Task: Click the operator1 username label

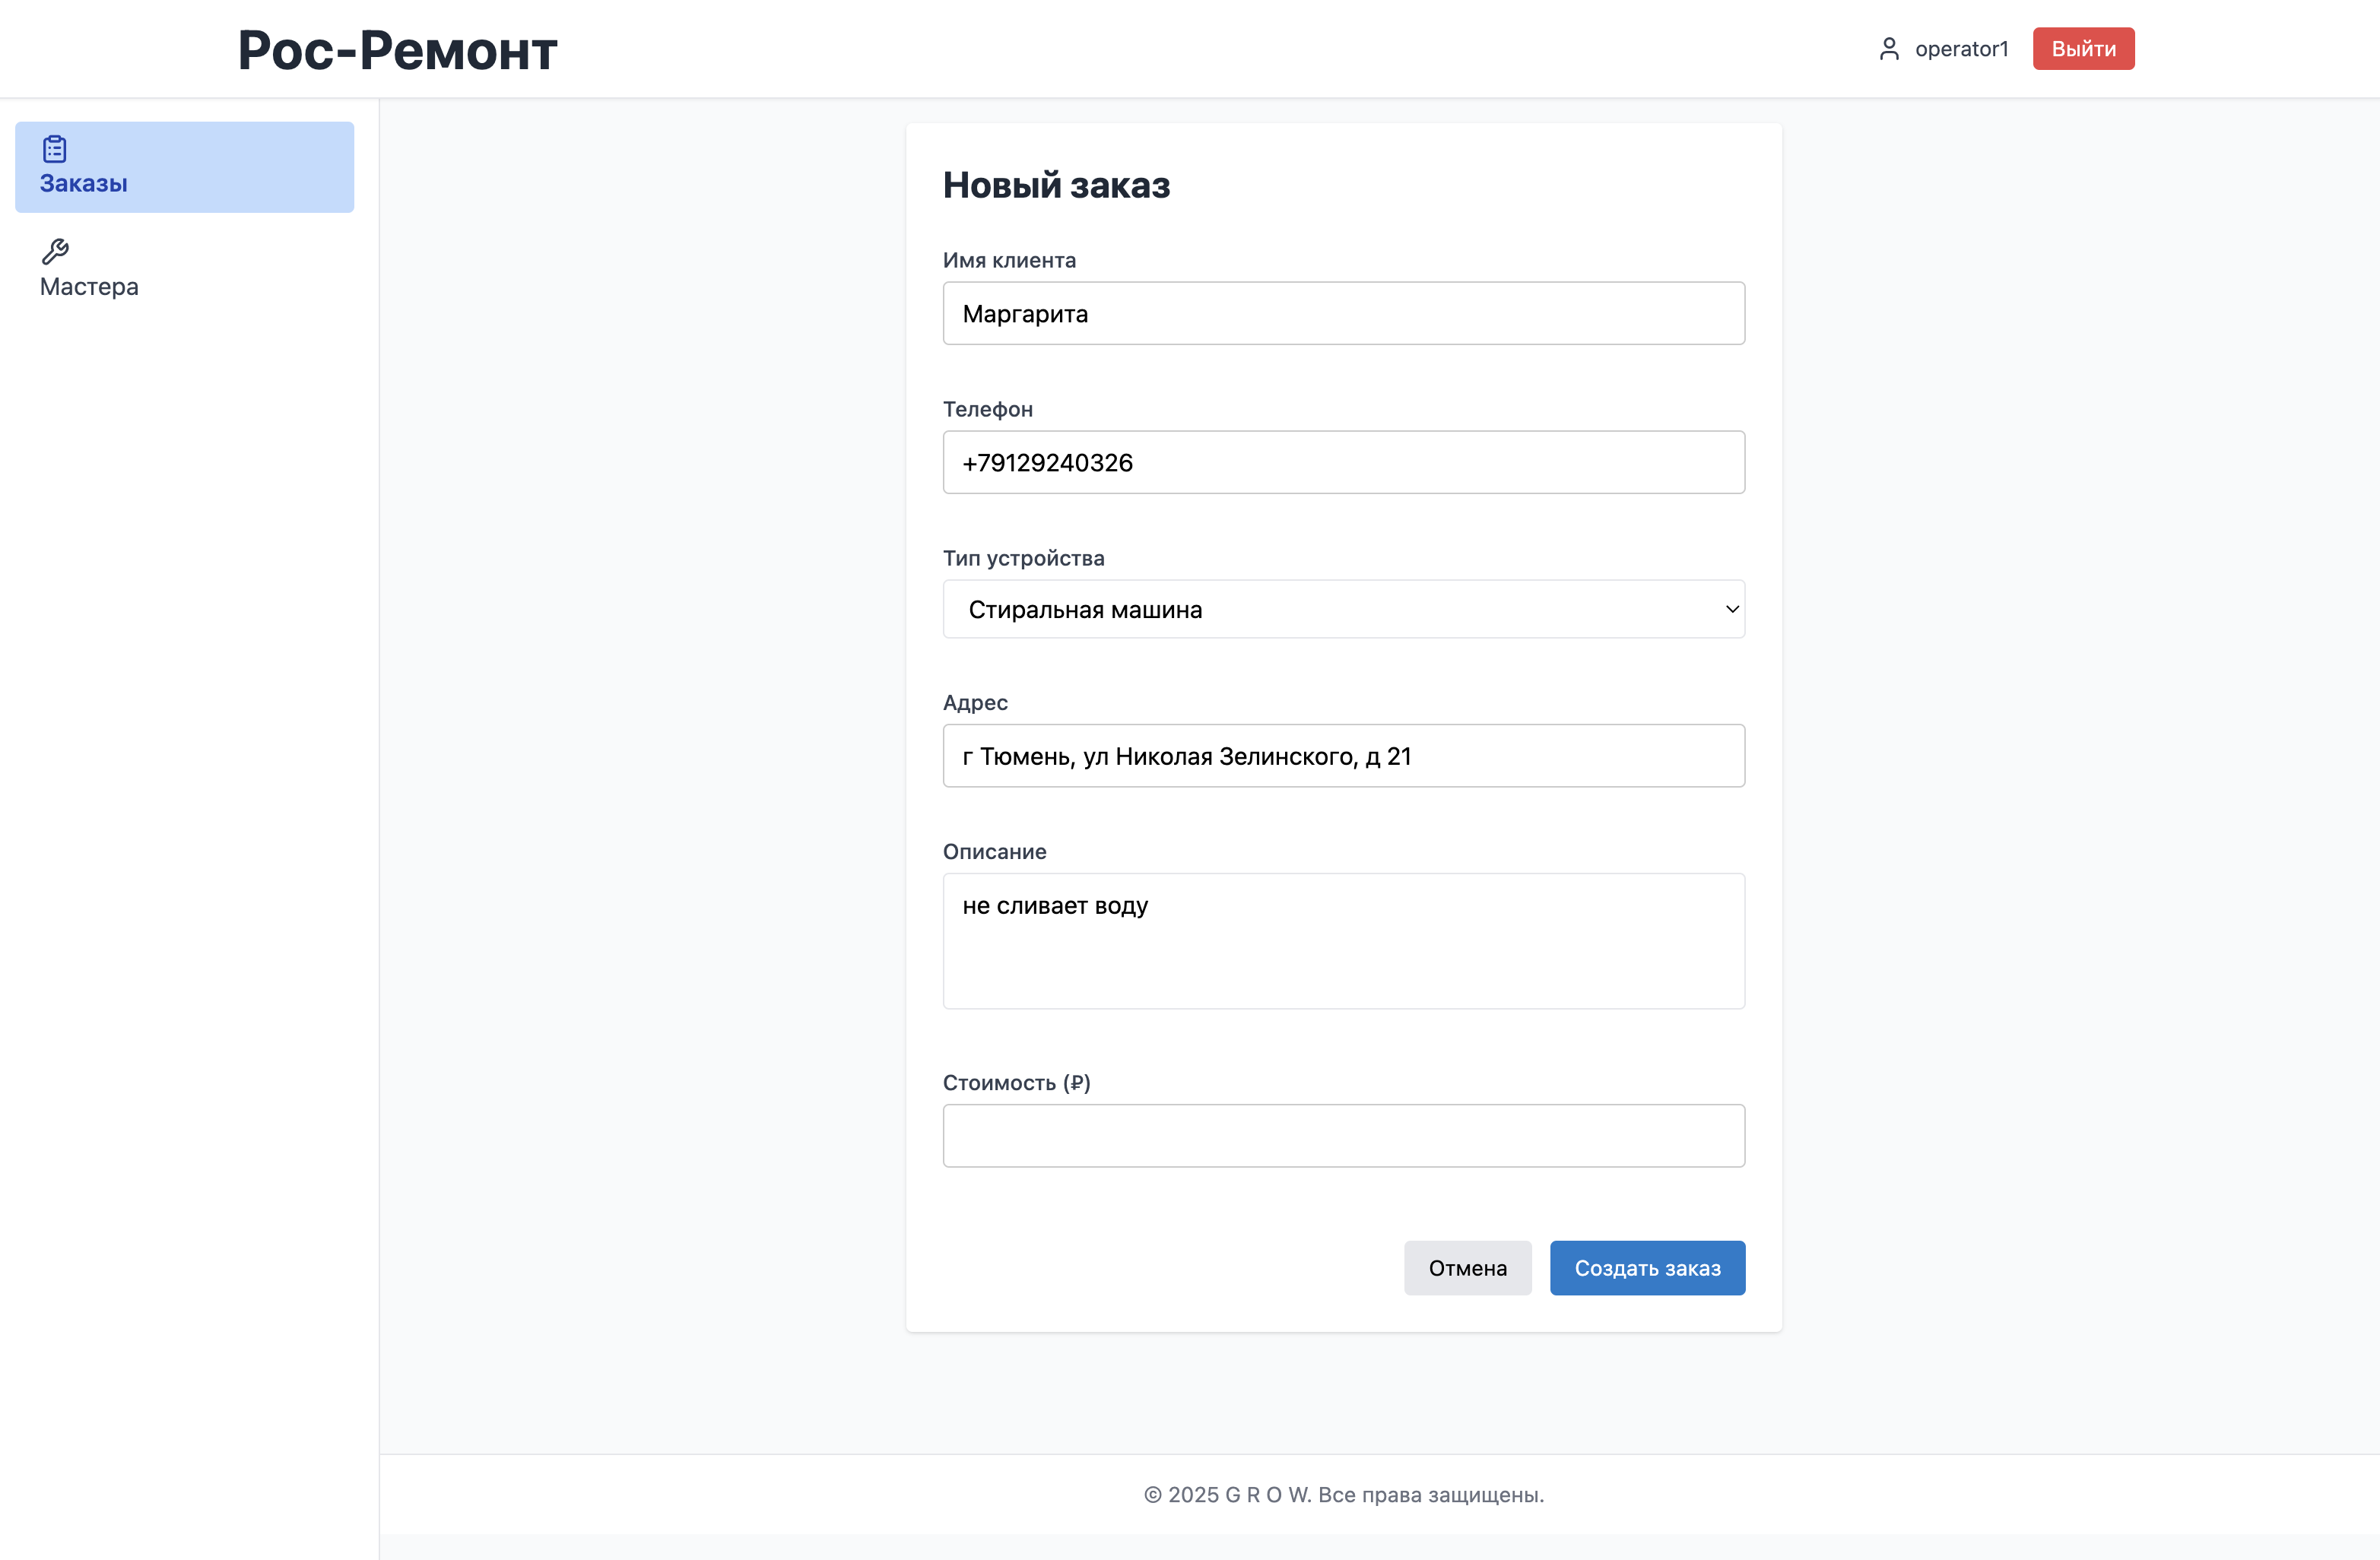Action: (x=1962, y=49)
